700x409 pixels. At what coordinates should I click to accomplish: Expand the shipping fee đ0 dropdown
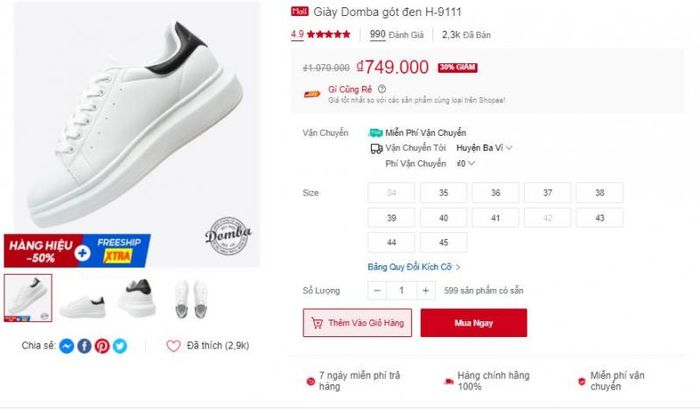tap(466, 163)
